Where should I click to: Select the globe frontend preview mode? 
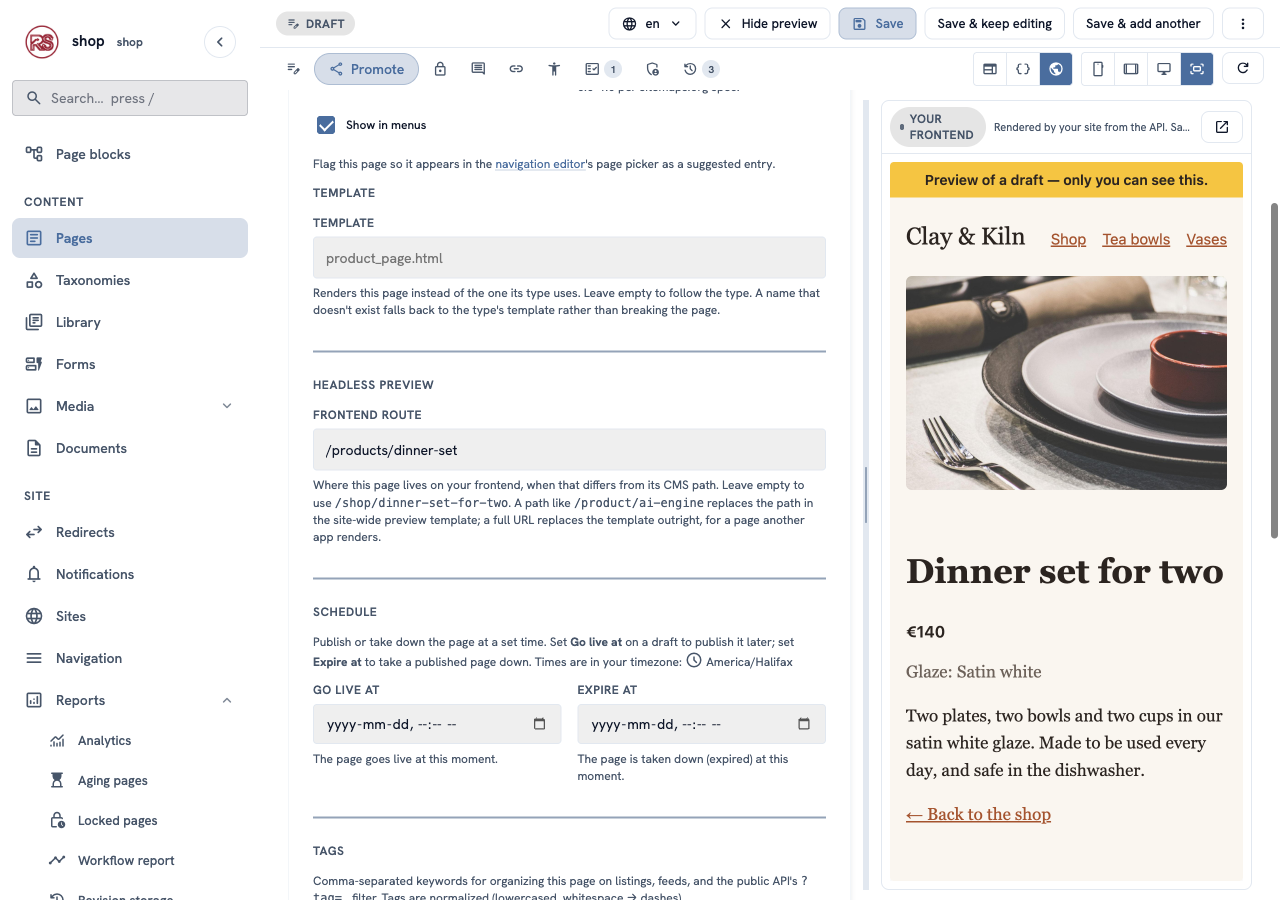(x=1056, y=69)
